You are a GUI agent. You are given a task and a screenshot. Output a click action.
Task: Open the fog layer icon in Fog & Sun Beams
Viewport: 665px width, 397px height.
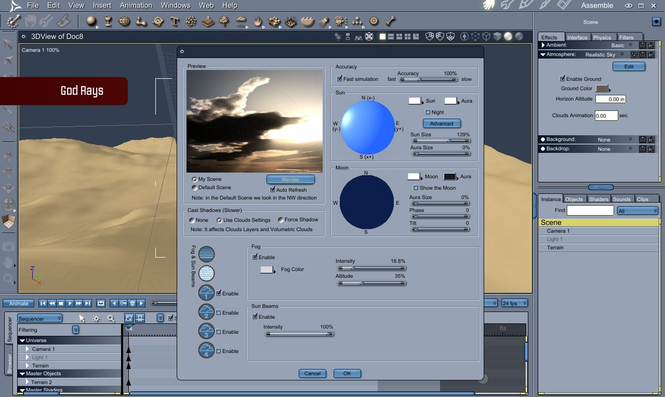[207, 254]
